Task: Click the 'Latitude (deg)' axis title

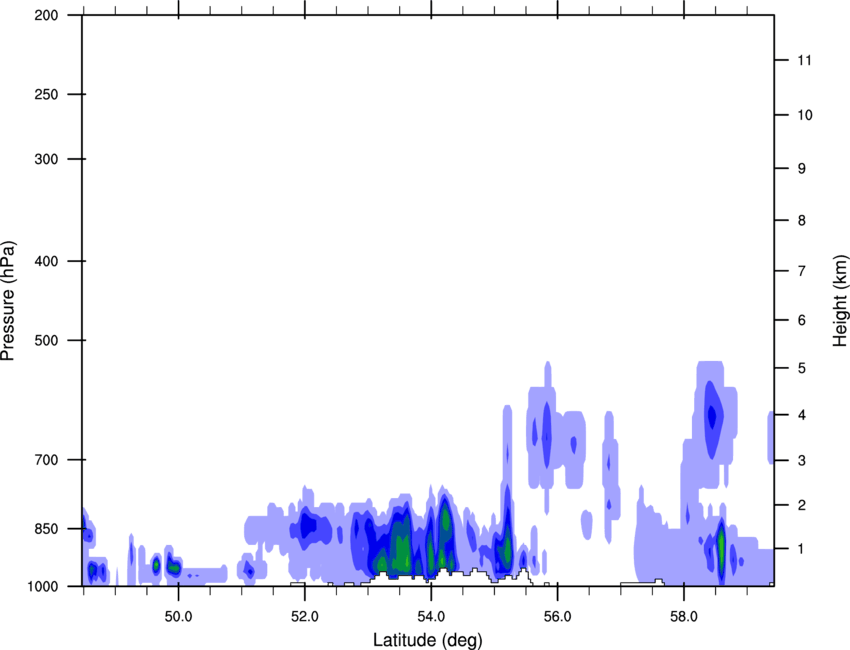Action: (427, 640)
